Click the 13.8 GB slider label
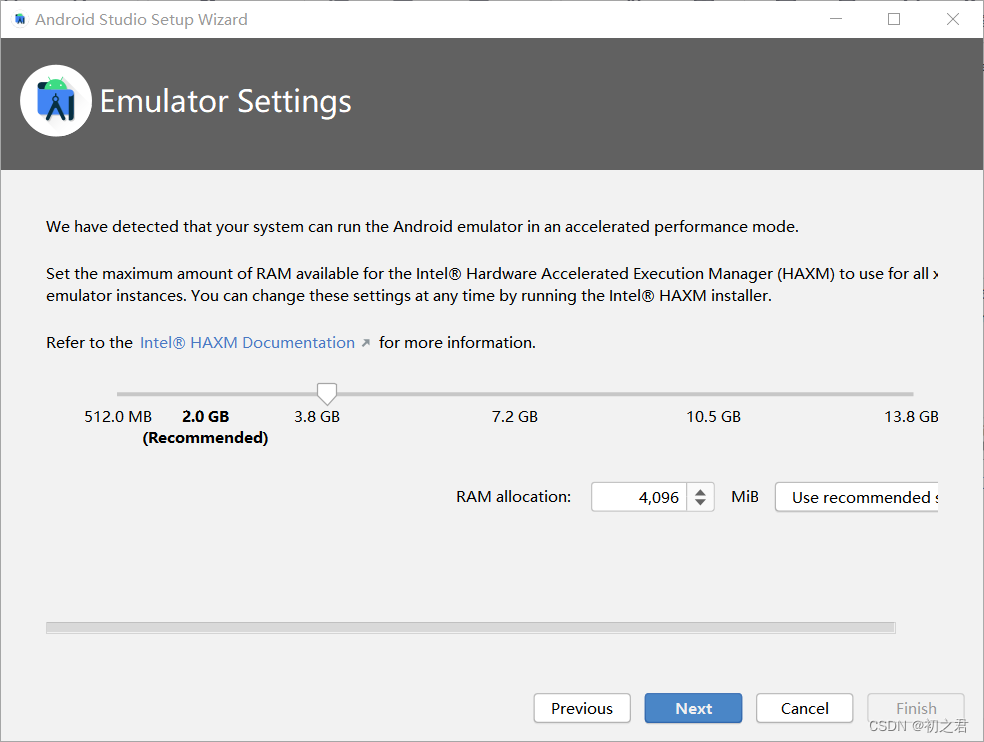984x742 pixels. (911, 416)
